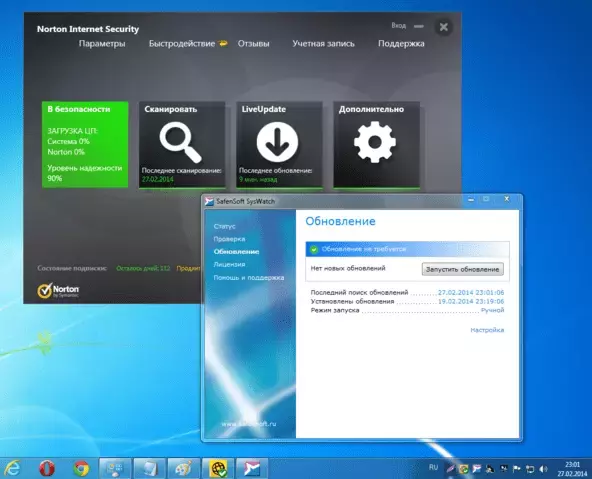This screenshot has height=479, width=592.
Task: Click the Продлить renewal link in Norton
Action: 188,268
